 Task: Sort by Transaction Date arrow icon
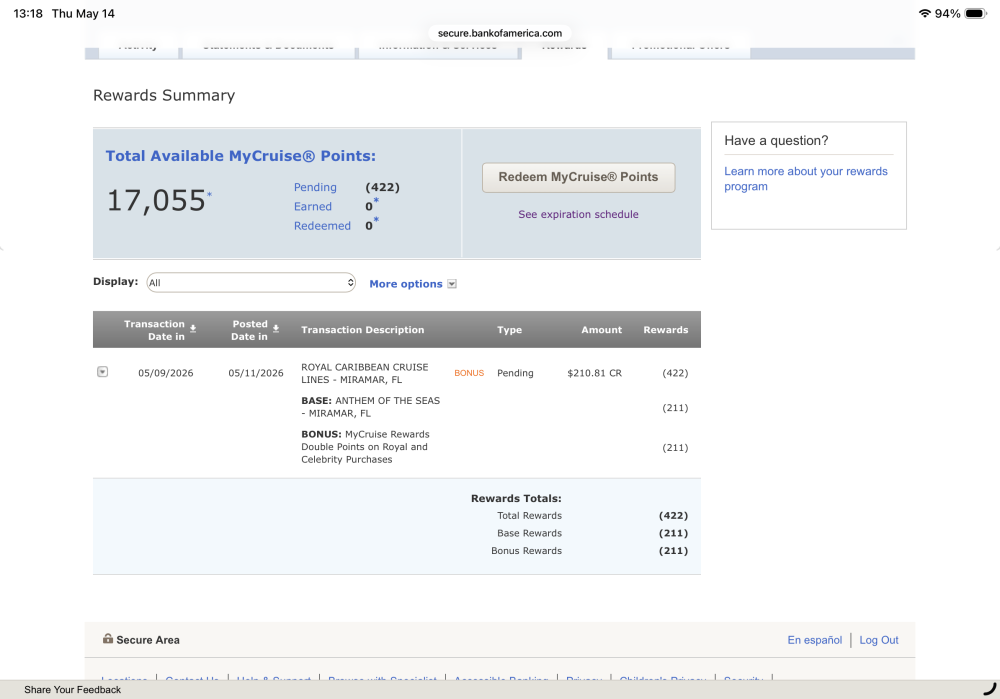point(193,328)
